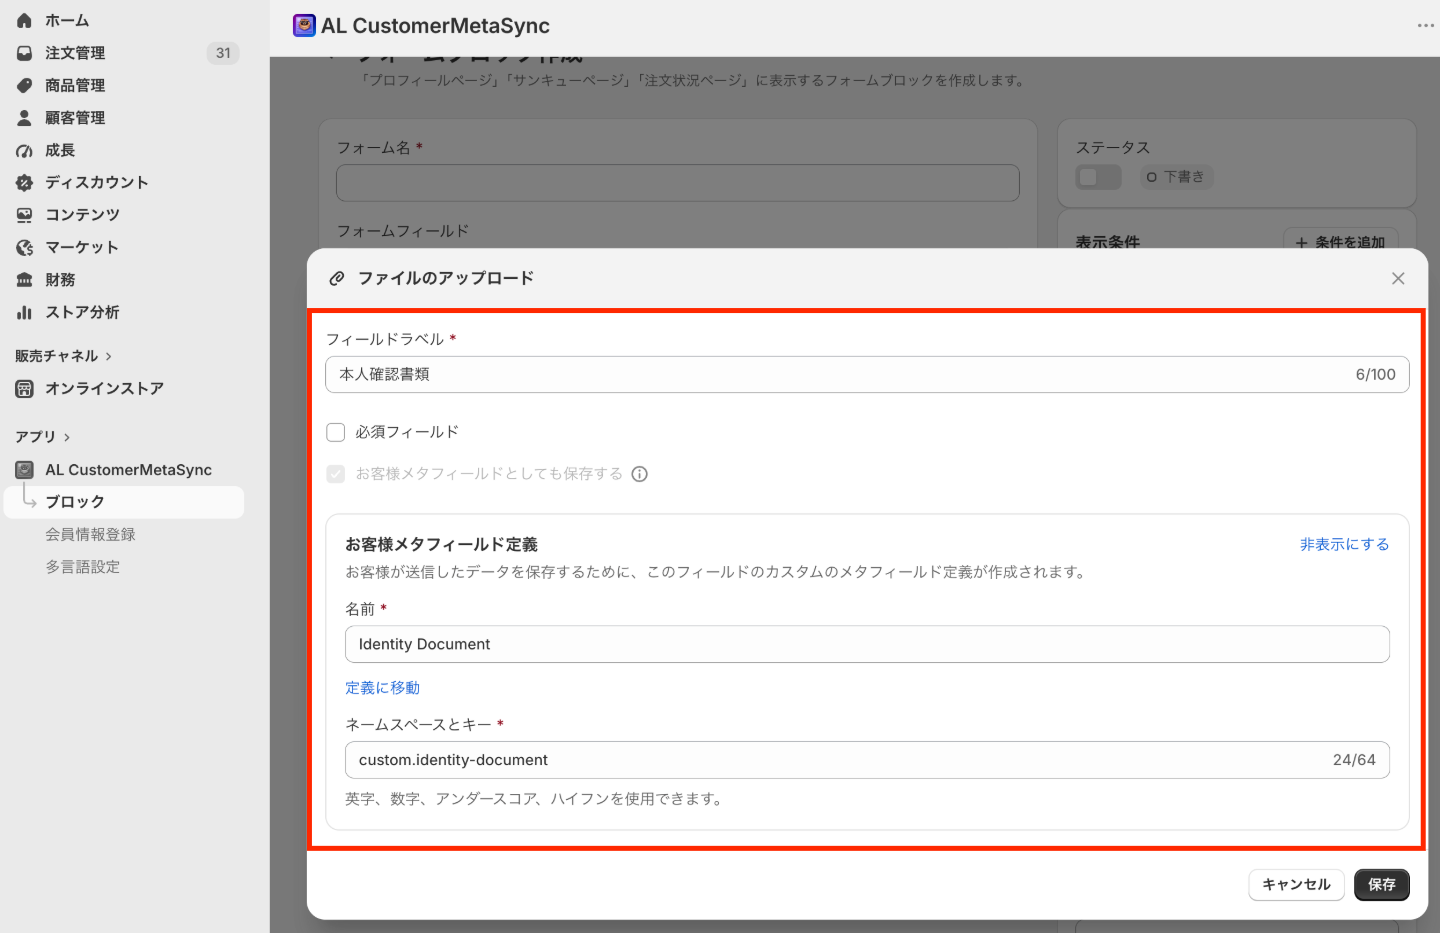Expand the 販売チャネル section chevron
Viewport: 1440px width, 933px height.
[x=108, y=356]
